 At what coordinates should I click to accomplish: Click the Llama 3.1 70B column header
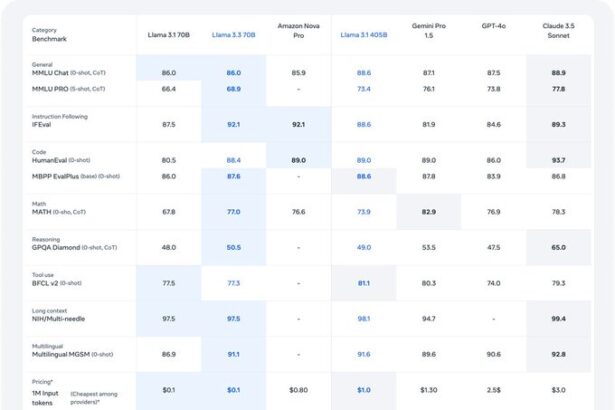169,35
